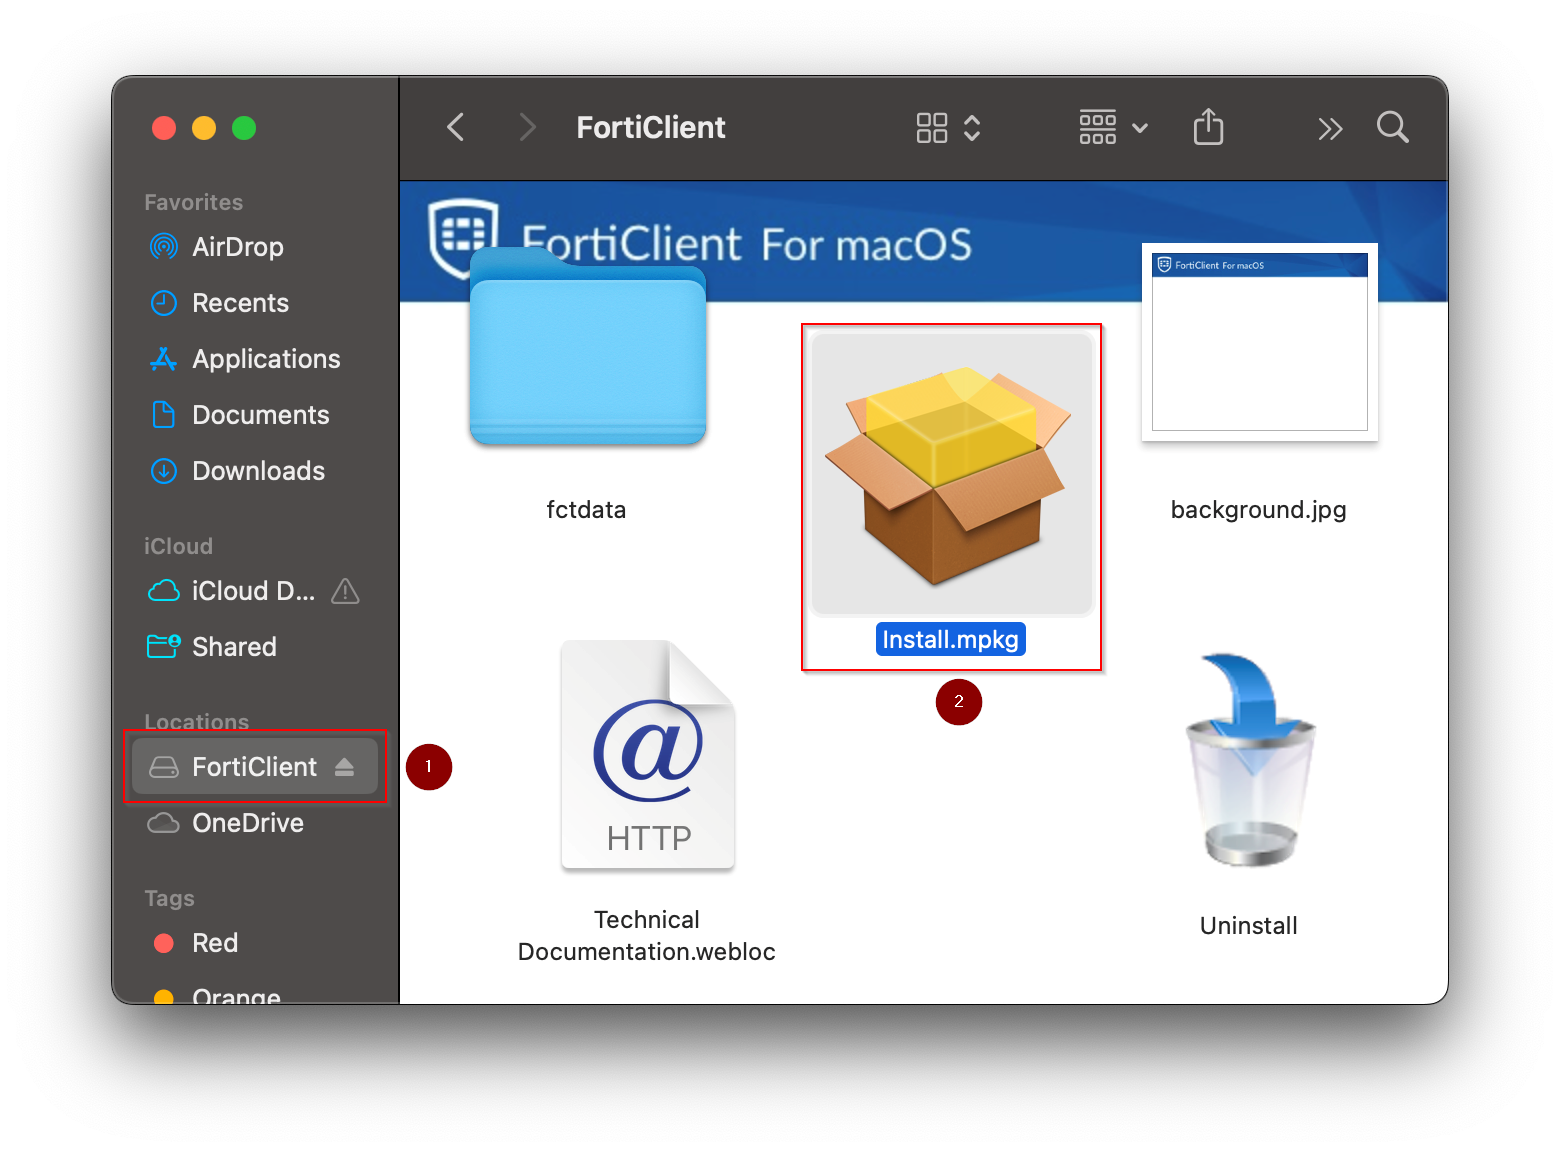This screenshot has width=1560, height=1152.
Task: Zoom the Finder window to full screen
Action: click(244, 128)
